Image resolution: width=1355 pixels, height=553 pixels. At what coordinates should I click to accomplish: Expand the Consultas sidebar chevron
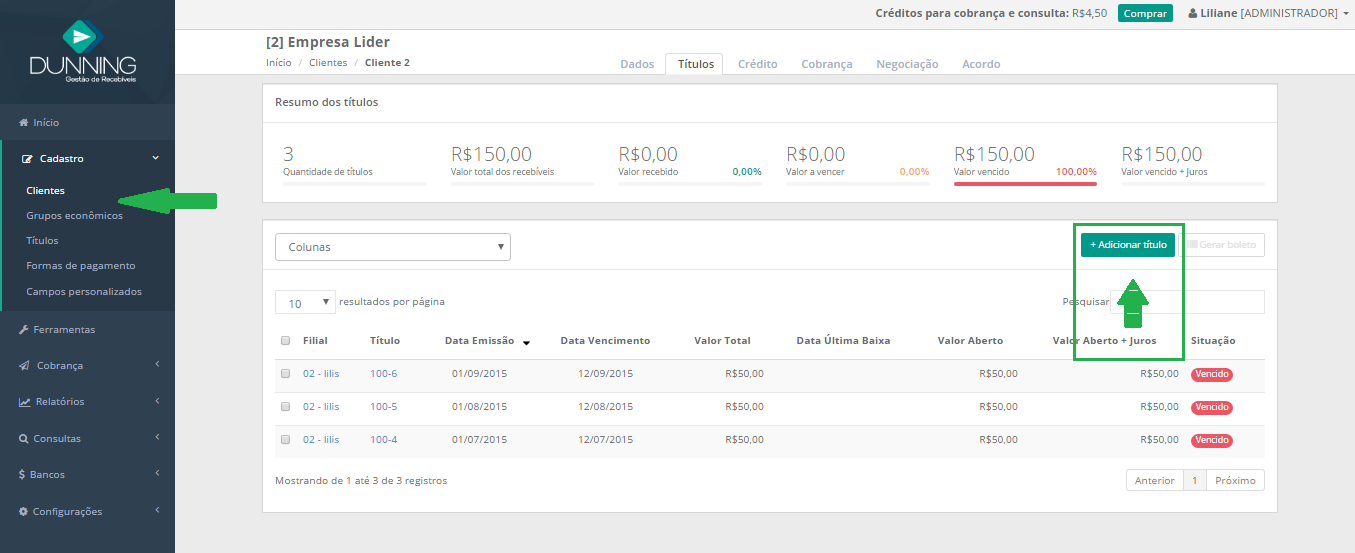pyautogui.click(x=157, y=437)
